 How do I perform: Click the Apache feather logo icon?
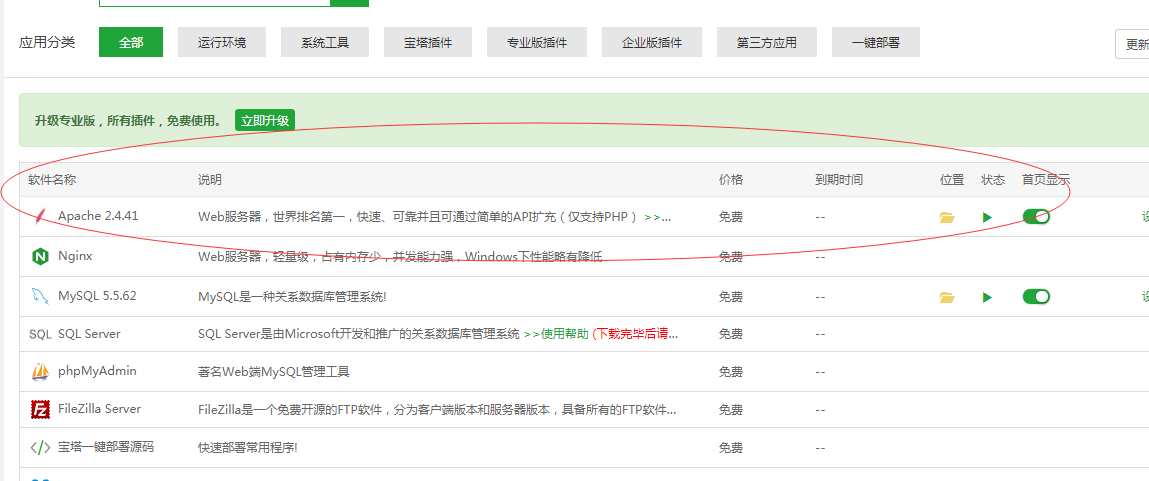click(x=40, y=216)
